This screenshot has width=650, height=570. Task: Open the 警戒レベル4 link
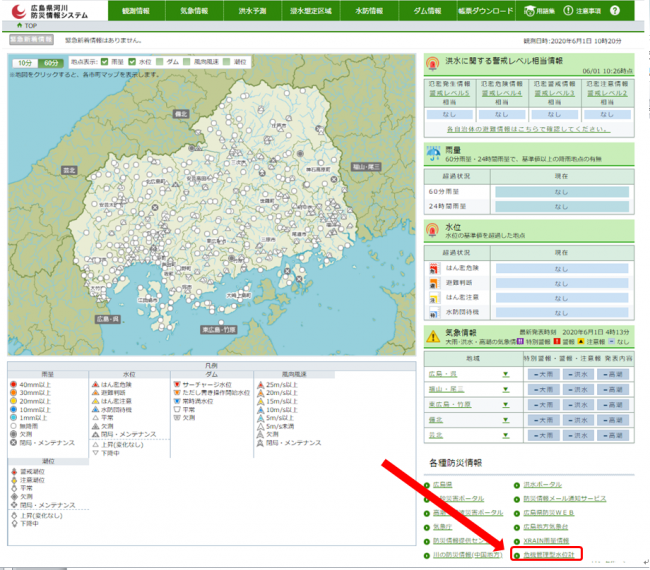coord(502,93)
